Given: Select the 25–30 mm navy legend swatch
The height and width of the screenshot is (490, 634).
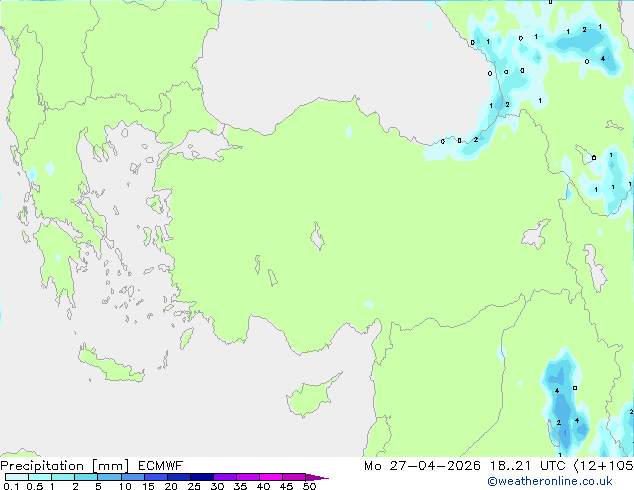Looking at the screenshot, I should coord(201,477).
